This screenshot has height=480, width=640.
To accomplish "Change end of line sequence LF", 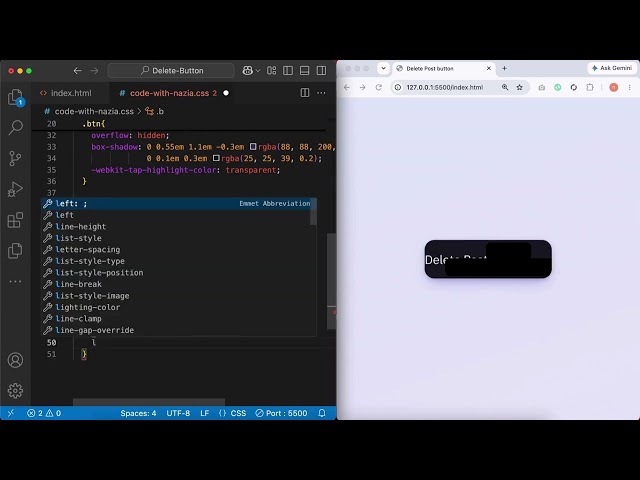I will coord(204,413).
